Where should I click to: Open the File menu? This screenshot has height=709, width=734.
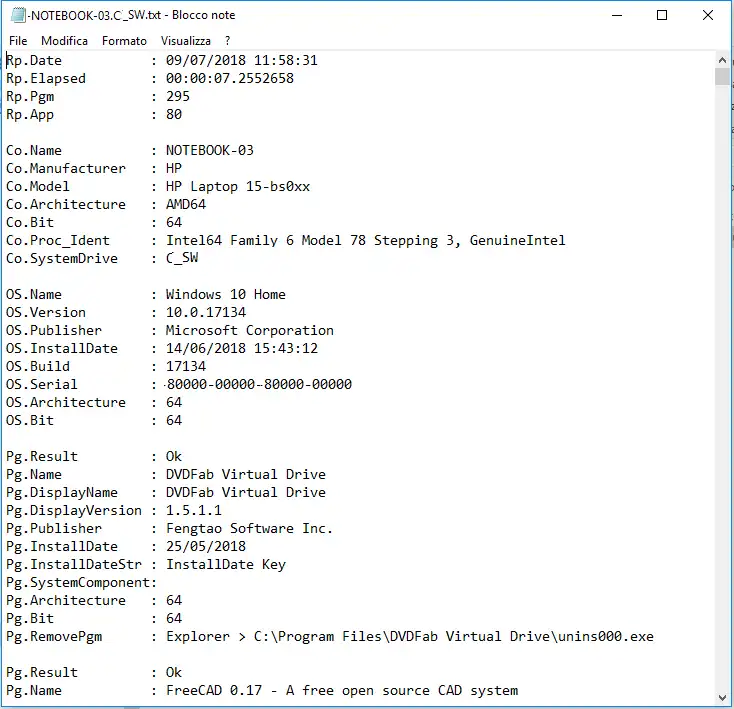[x=18, y=41]
